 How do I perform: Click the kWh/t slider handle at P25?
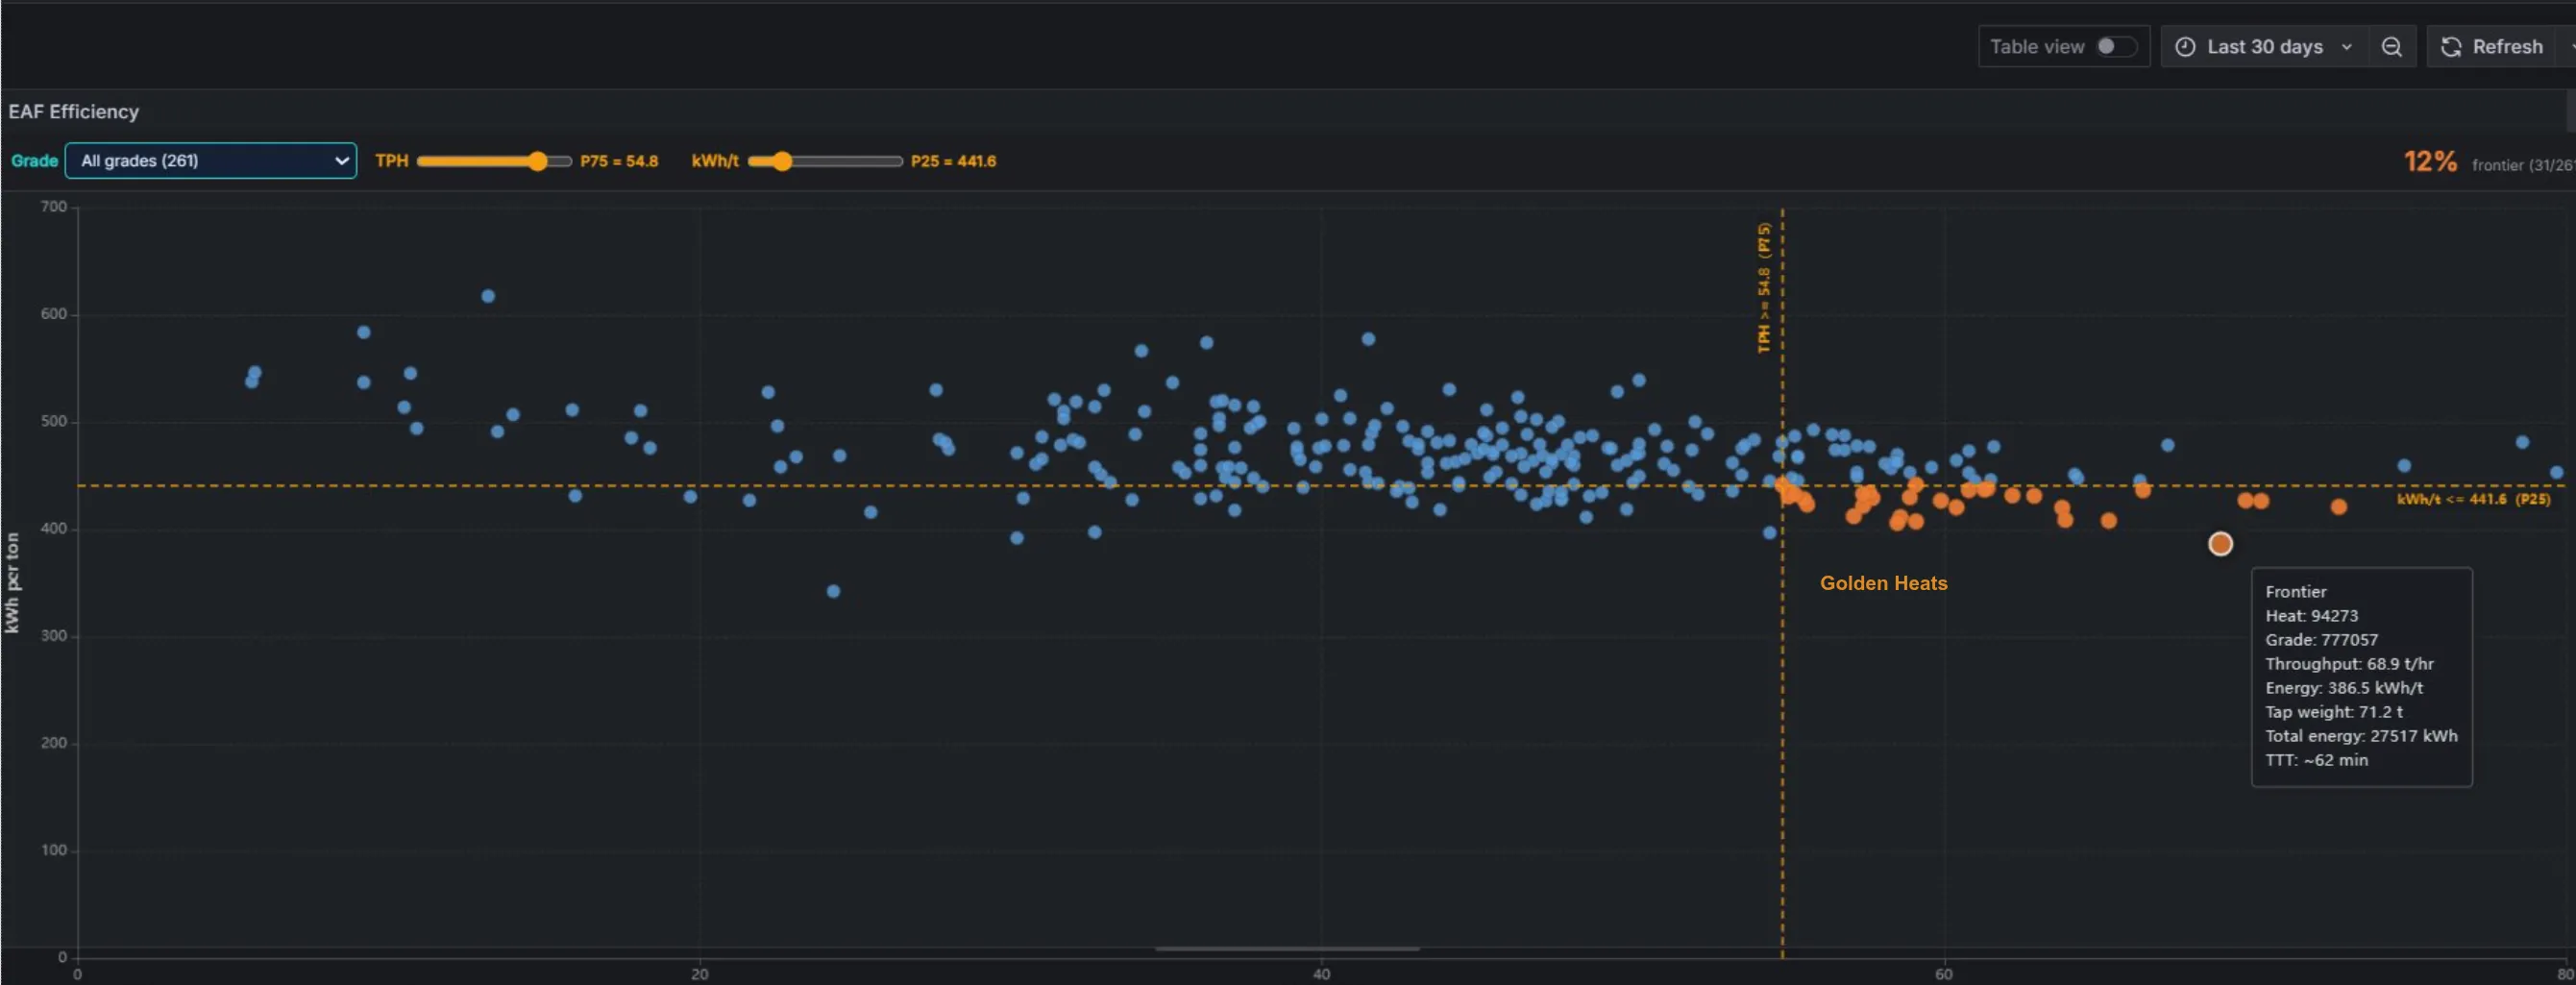coord(782,160)
